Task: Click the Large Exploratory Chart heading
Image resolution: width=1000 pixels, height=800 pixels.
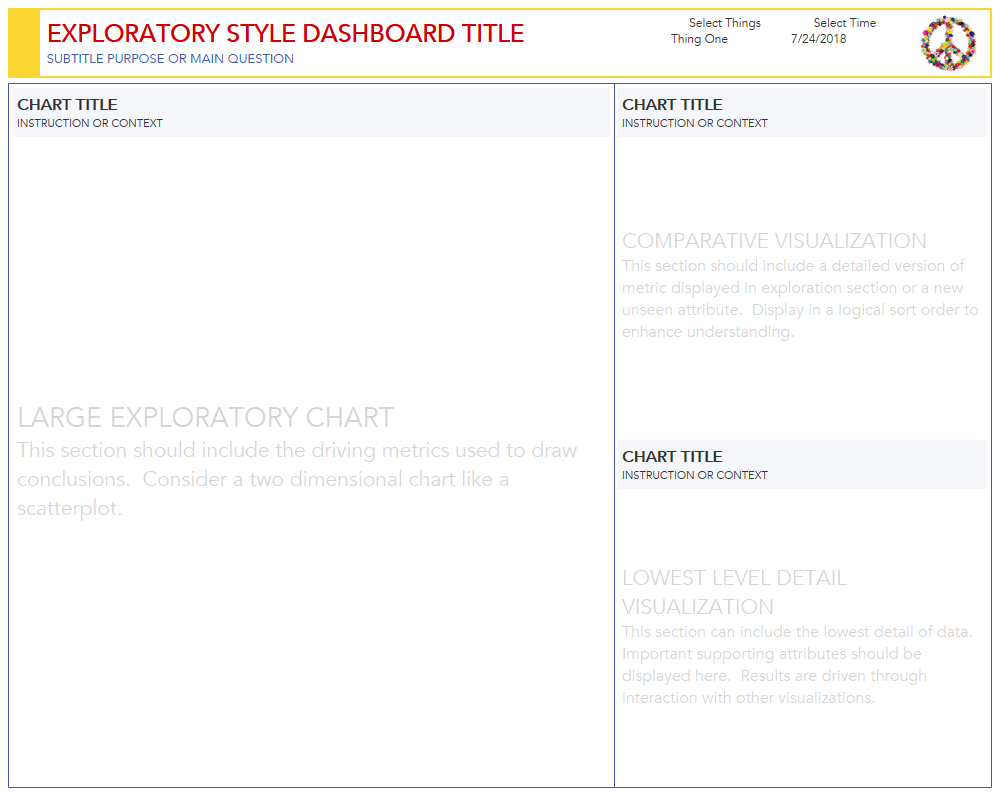Action: (x=206, y=417)
